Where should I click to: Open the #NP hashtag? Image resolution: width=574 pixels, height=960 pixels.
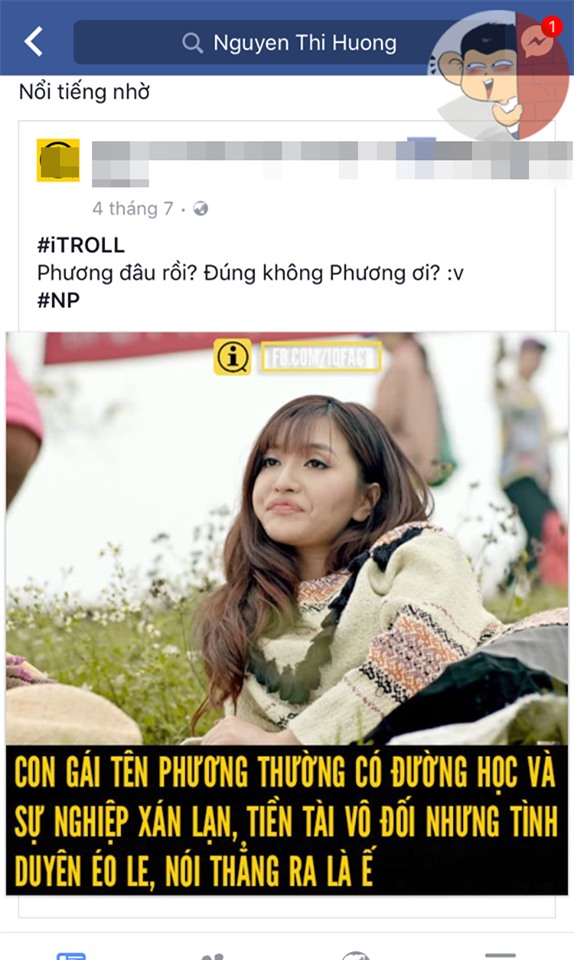[59, 300]
